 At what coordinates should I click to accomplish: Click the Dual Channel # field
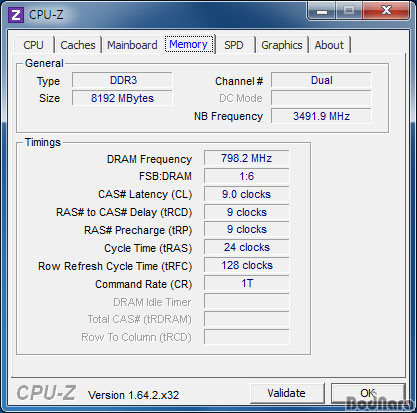pos(321,80)
